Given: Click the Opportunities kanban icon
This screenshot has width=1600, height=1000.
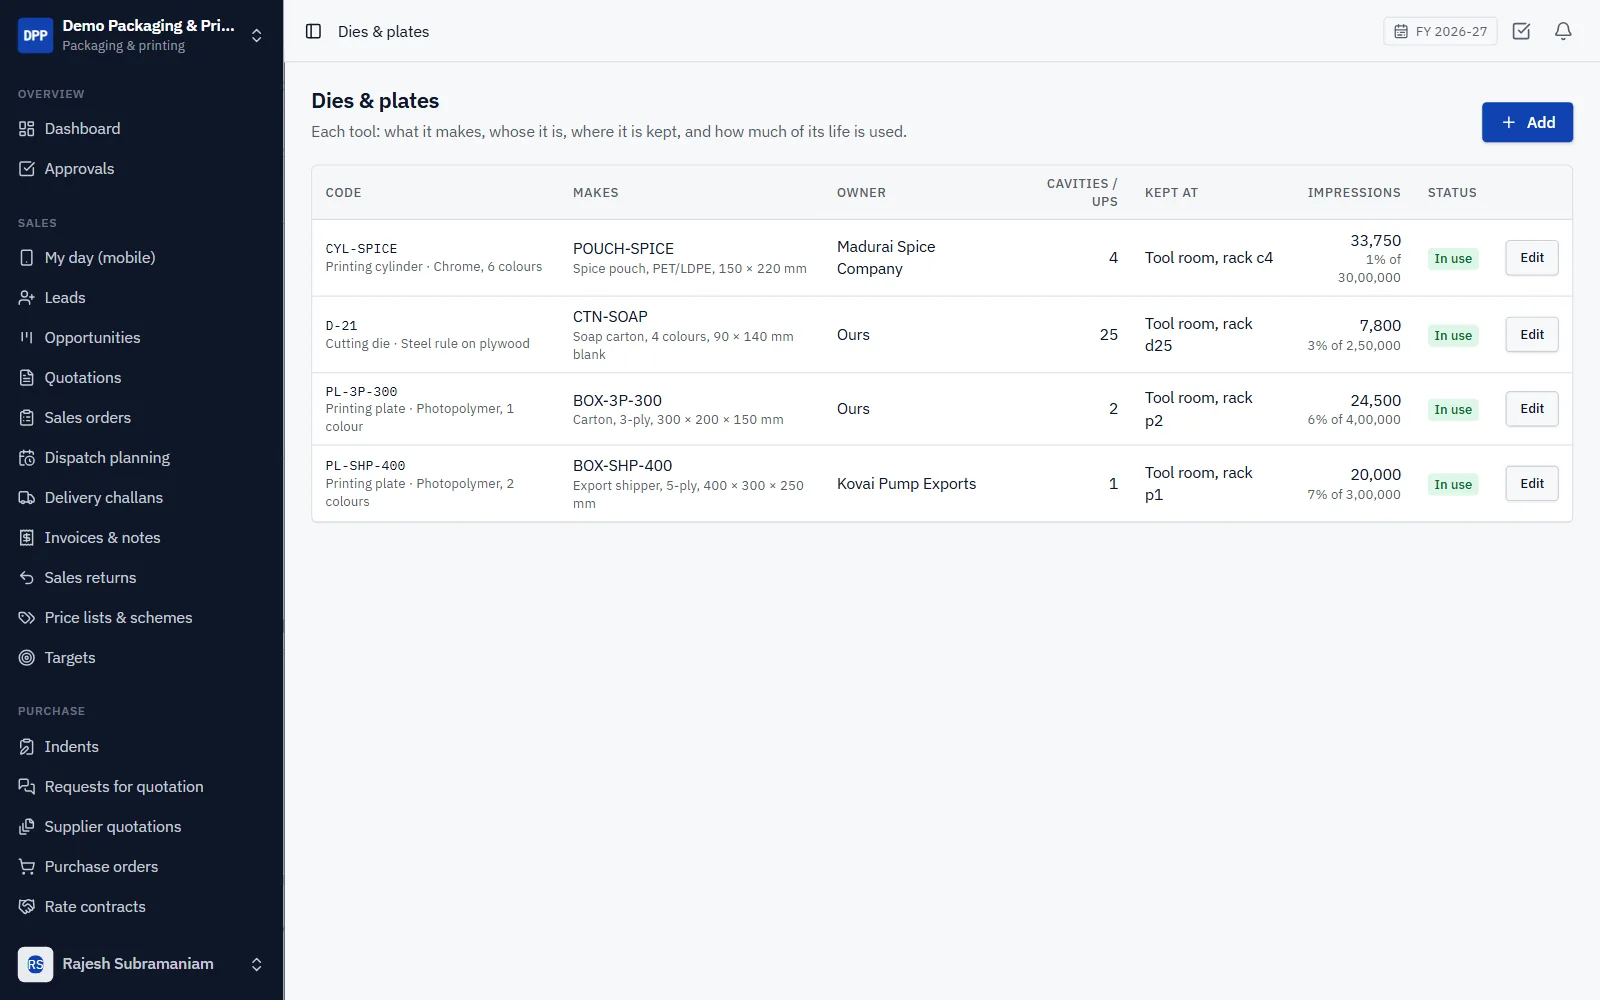Looking at the screenshot, I should click(27, 338).
